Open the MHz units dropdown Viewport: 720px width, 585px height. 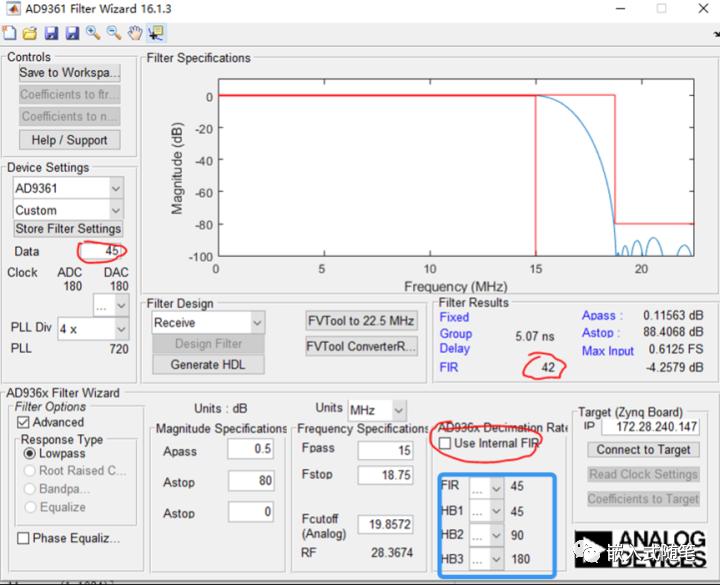(377, 410)
